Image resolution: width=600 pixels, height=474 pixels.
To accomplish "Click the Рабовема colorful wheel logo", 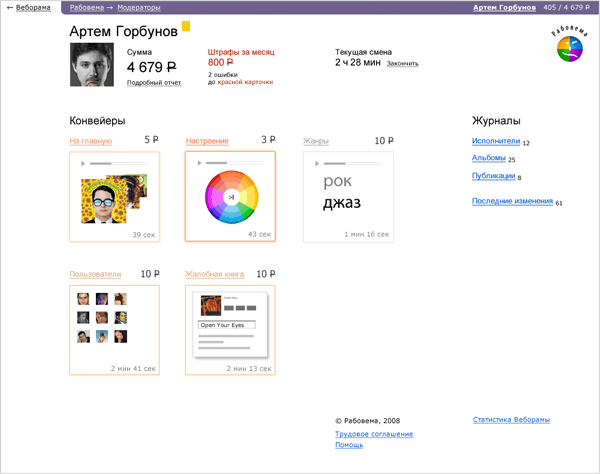I will pyautogui.click(x=567, y=48).
